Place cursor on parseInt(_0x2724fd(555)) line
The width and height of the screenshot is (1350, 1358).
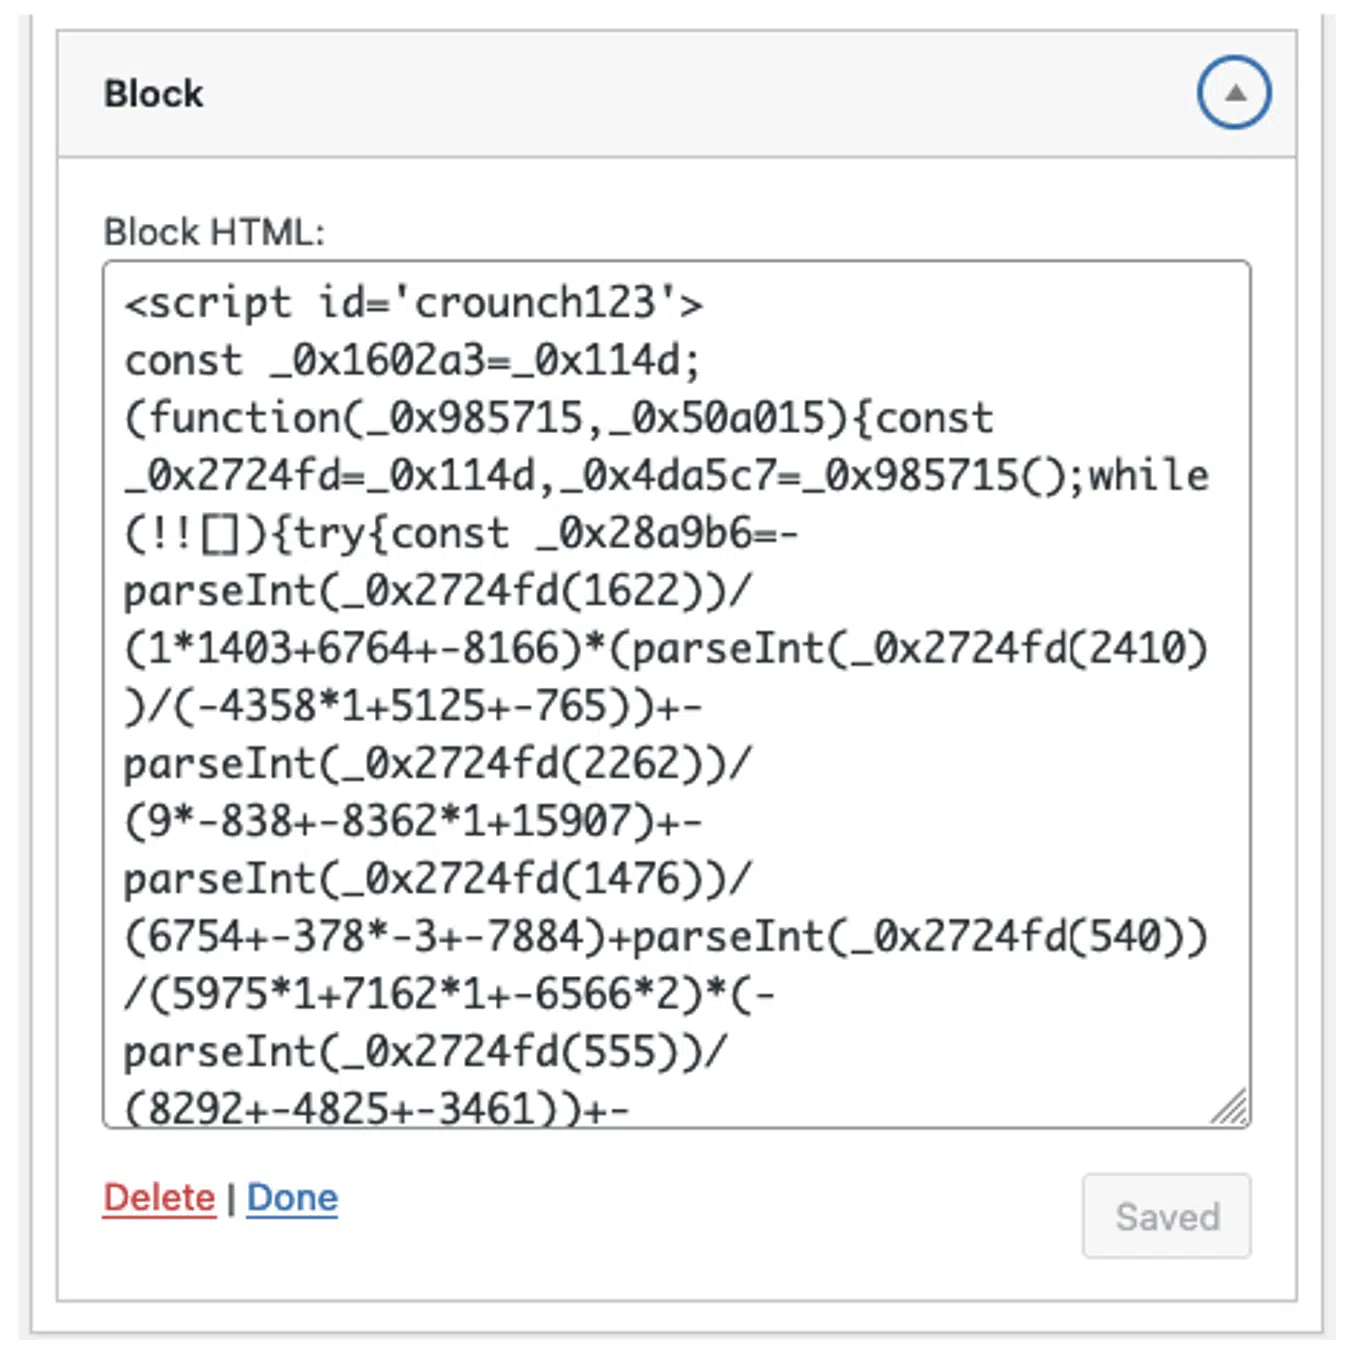tap(425, 1052)
